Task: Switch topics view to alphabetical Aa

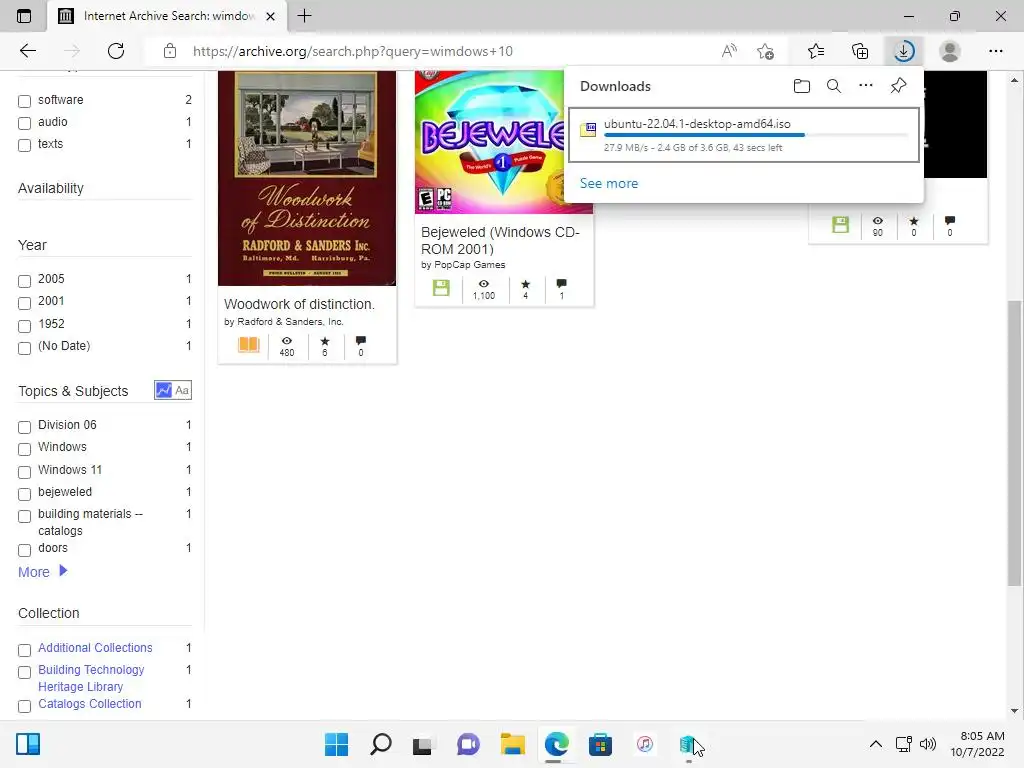Action: pos(182,391)
